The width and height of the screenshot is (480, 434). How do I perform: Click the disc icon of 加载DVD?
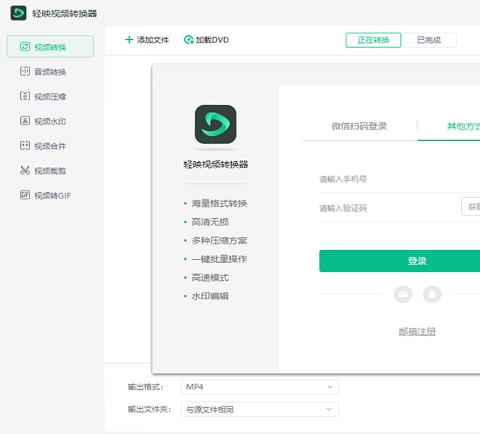point(189,40)
